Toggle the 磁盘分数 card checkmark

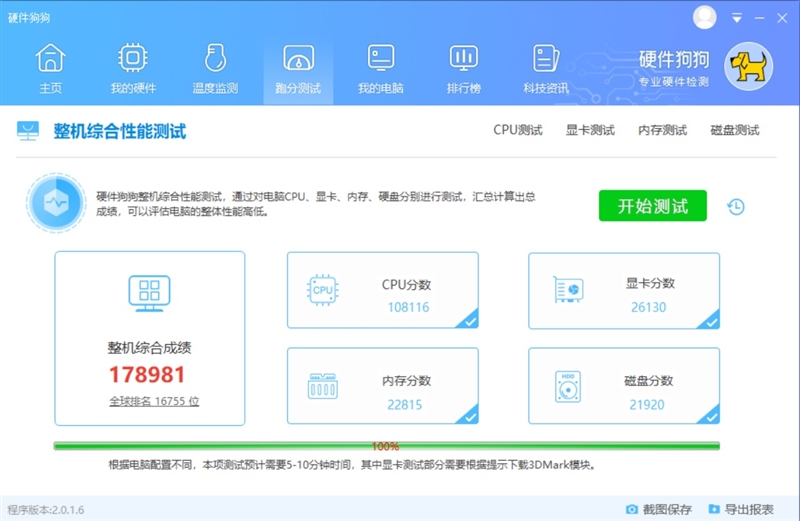(710, 415)
